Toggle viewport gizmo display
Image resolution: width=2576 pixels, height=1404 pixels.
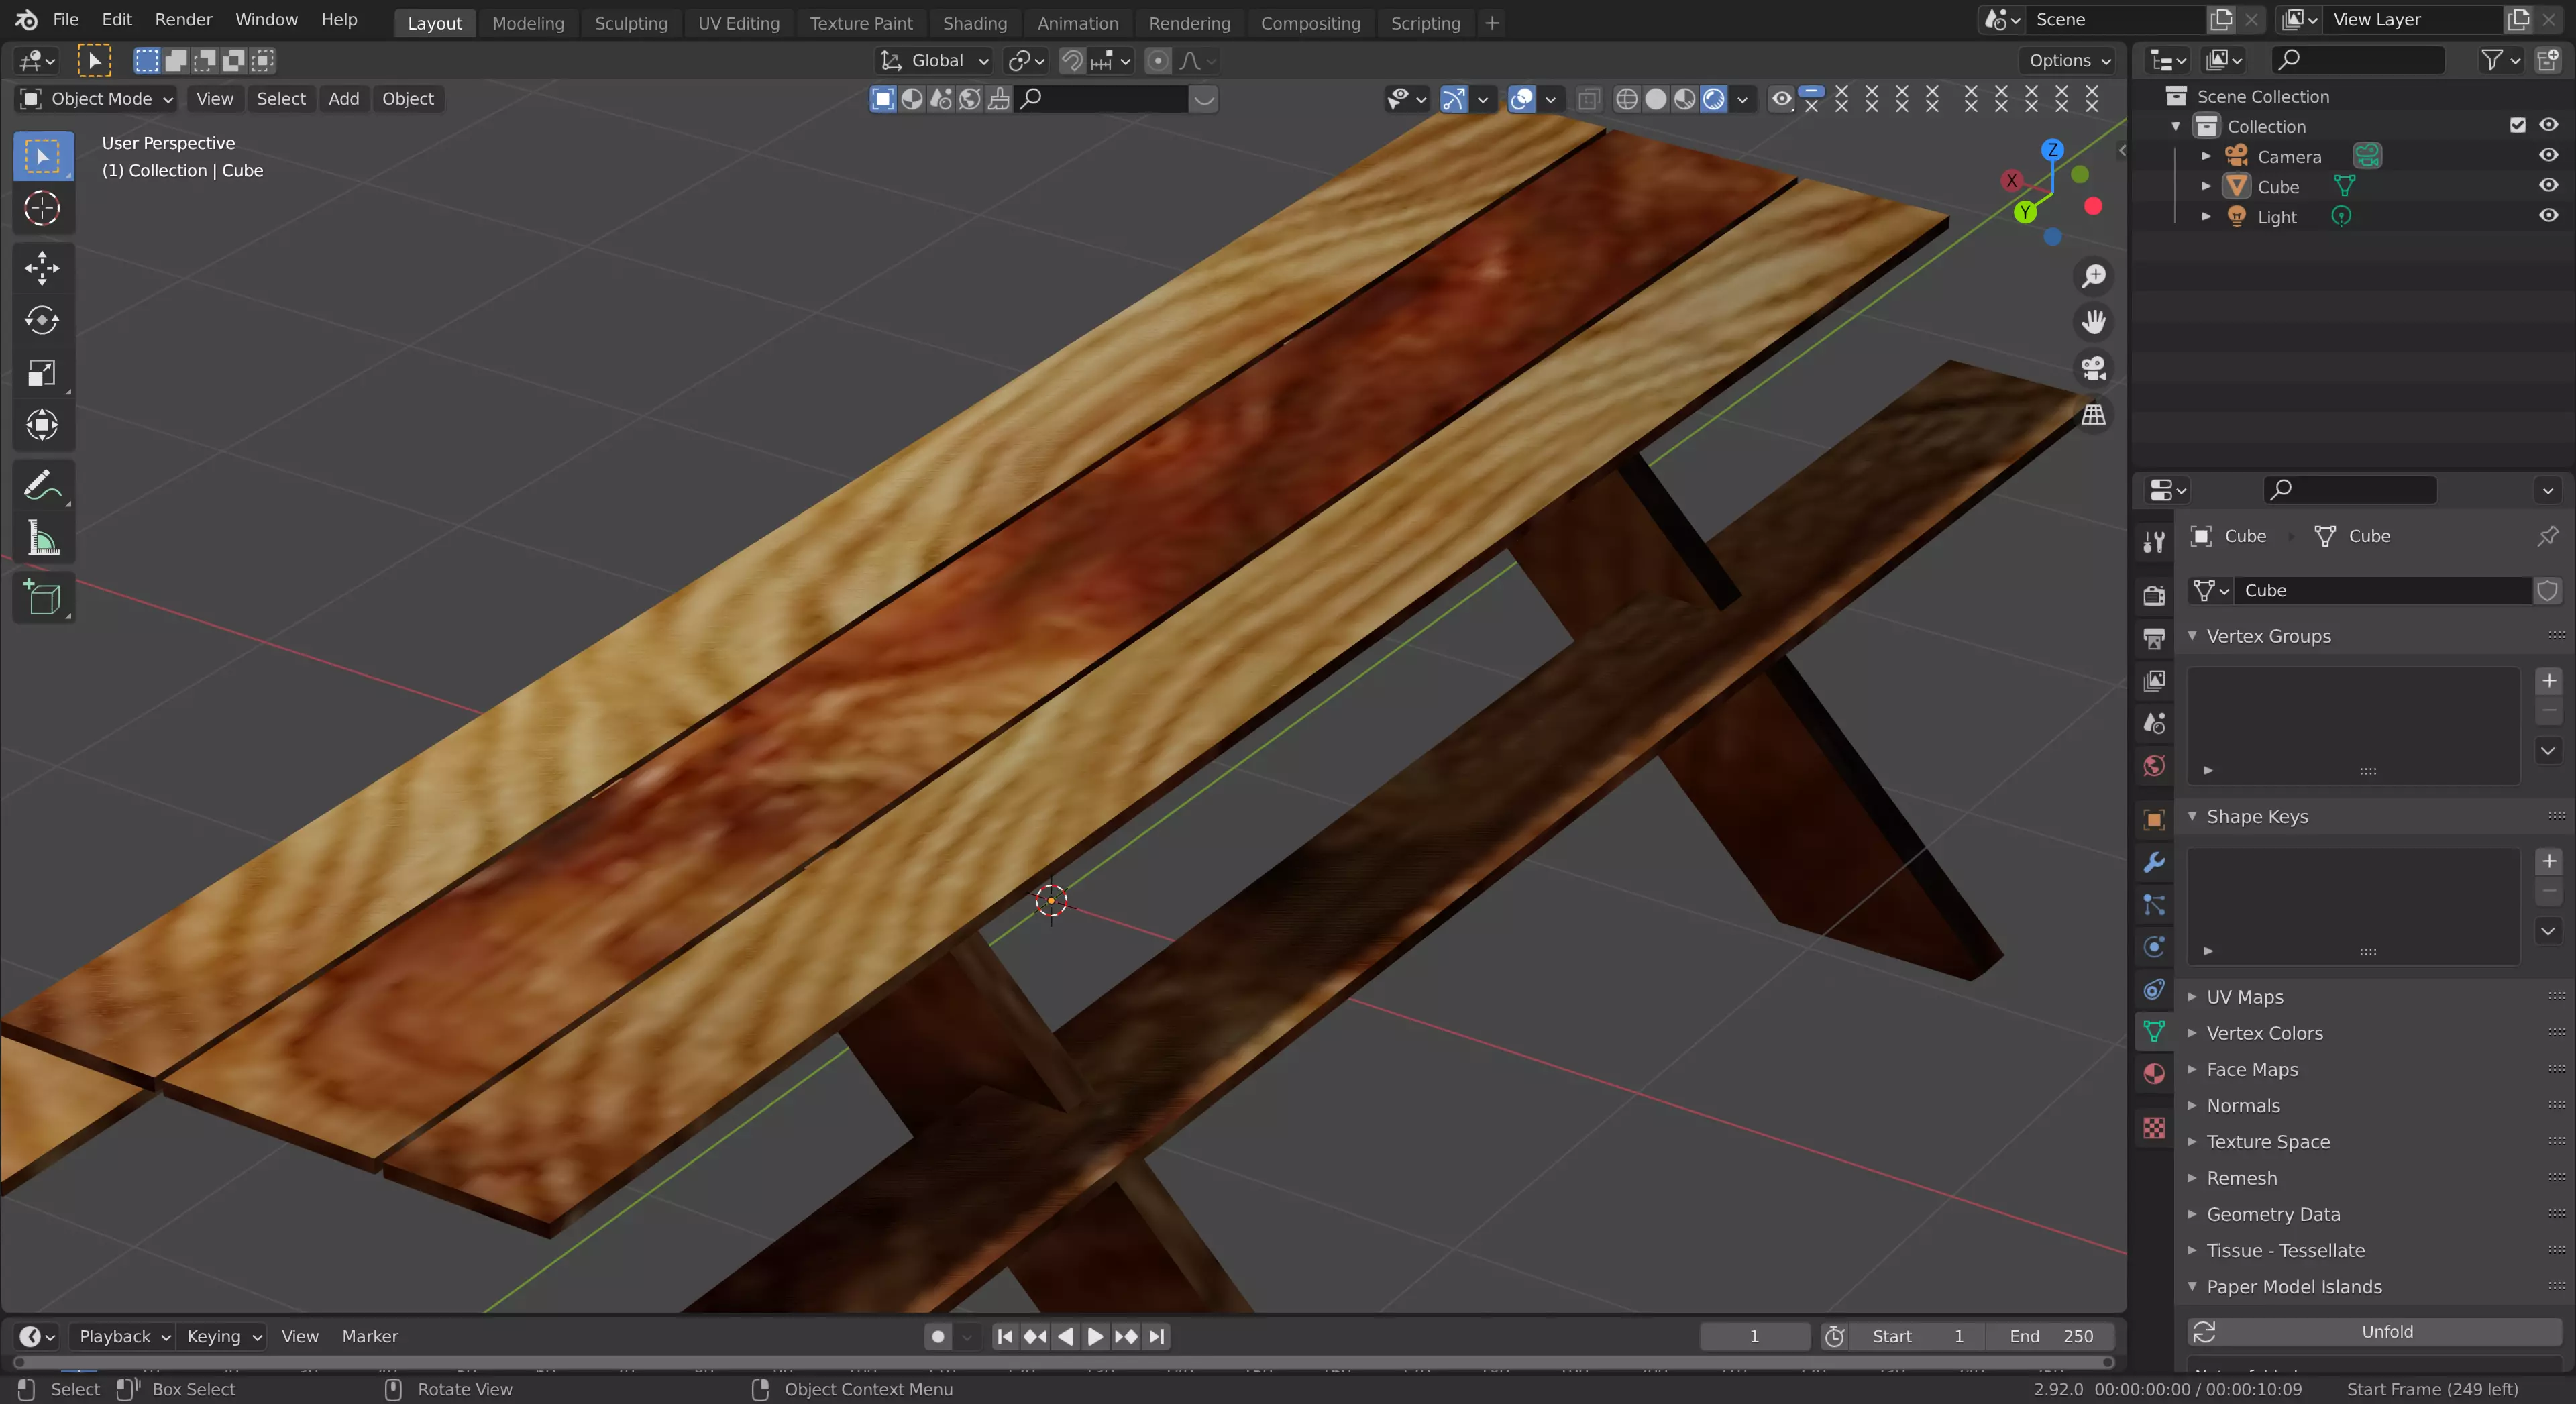pyautogui.click(x=1453, y=99)
